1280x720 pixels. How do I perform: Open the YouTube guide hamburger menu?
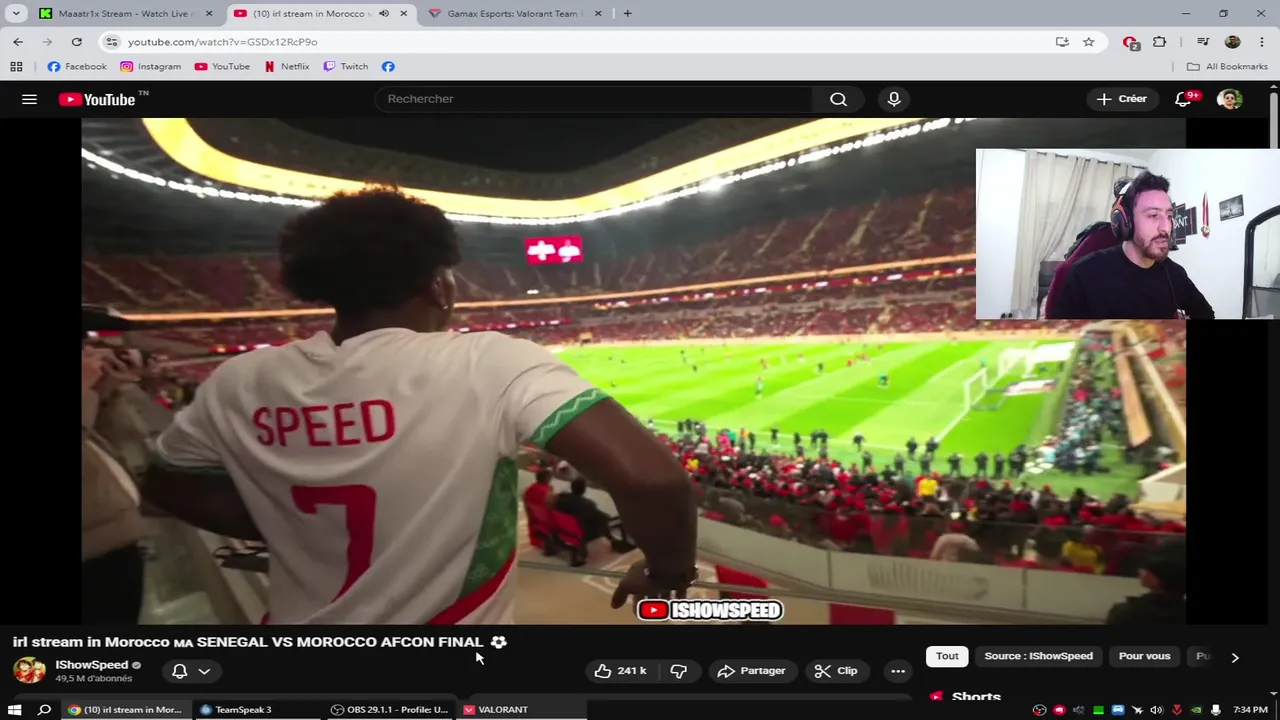click(29, 99)
